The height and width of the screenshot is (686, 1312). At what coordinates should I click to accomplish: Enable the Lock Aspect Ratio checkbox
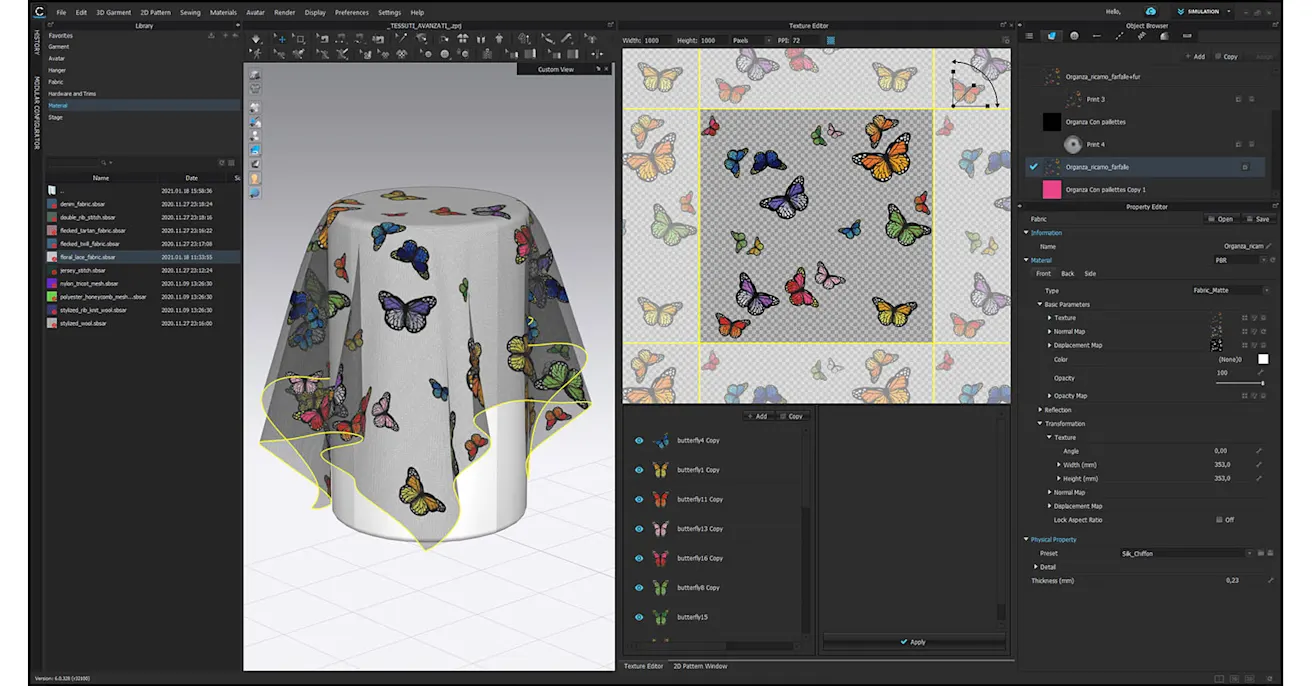(x=1219, y=520)
